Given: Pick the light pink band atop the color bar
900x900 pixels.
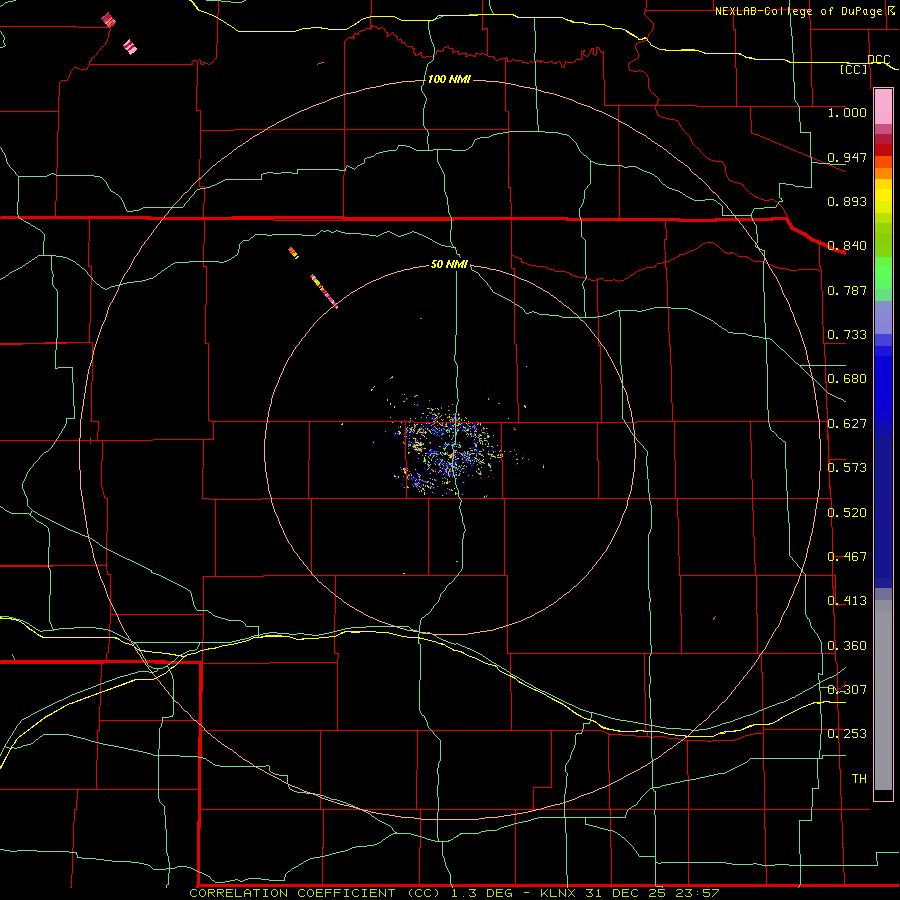Looking at the screenshot, I should pos(883,107).
